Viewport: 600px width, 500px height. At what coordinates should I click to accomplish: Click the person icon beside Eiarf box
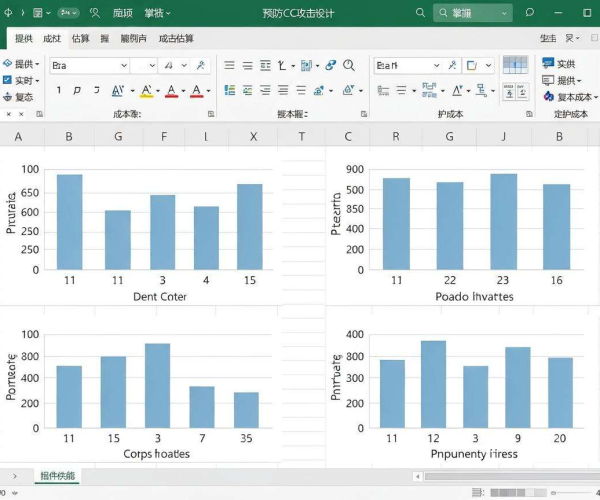point(452,65)
